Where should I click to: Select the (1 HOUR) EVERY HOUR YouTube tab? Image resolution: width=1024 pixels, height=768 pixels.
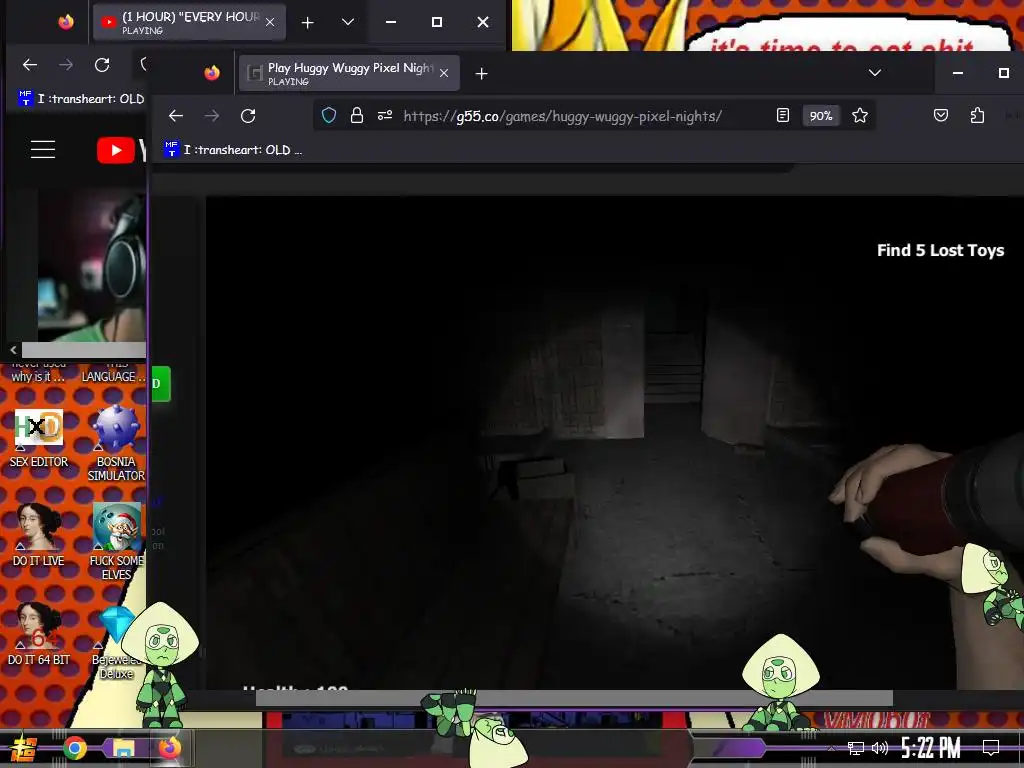point(189,22)
